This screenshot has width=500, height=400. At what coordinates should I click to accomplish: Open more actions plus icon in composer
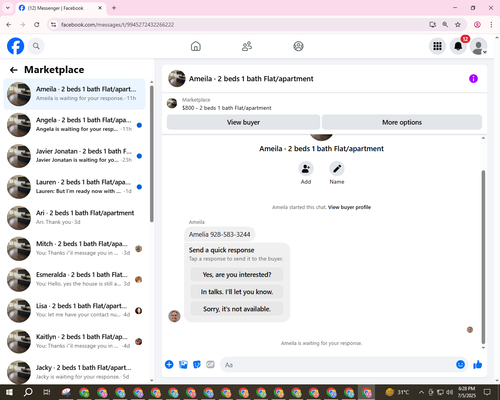tap(169, 364)
